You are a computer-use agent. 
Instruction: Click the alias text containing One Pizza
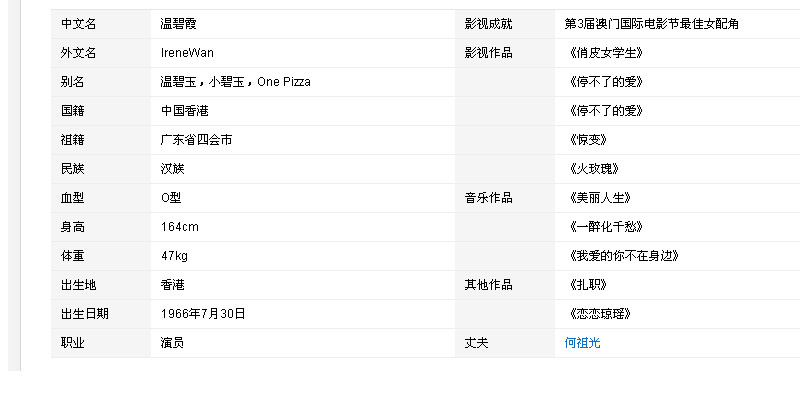(235, 81)
